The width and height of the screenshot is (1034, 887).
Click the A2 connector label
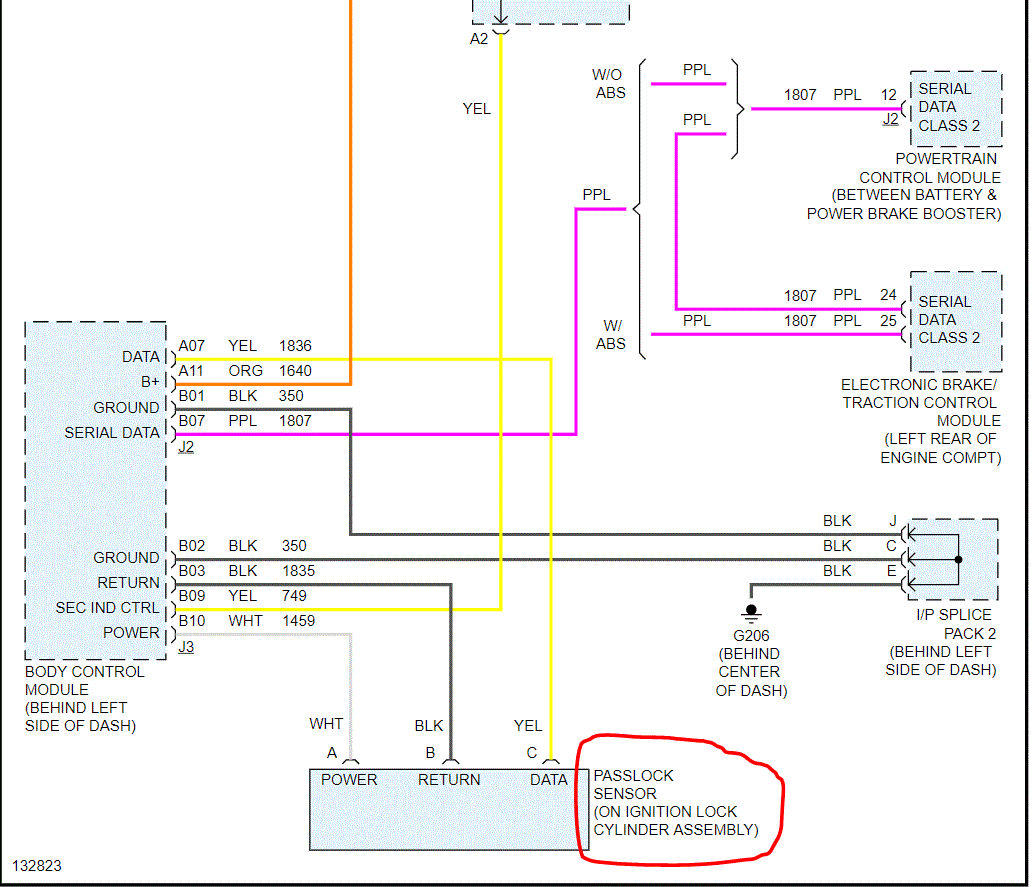pyautogui.click(x=479, y=39)
